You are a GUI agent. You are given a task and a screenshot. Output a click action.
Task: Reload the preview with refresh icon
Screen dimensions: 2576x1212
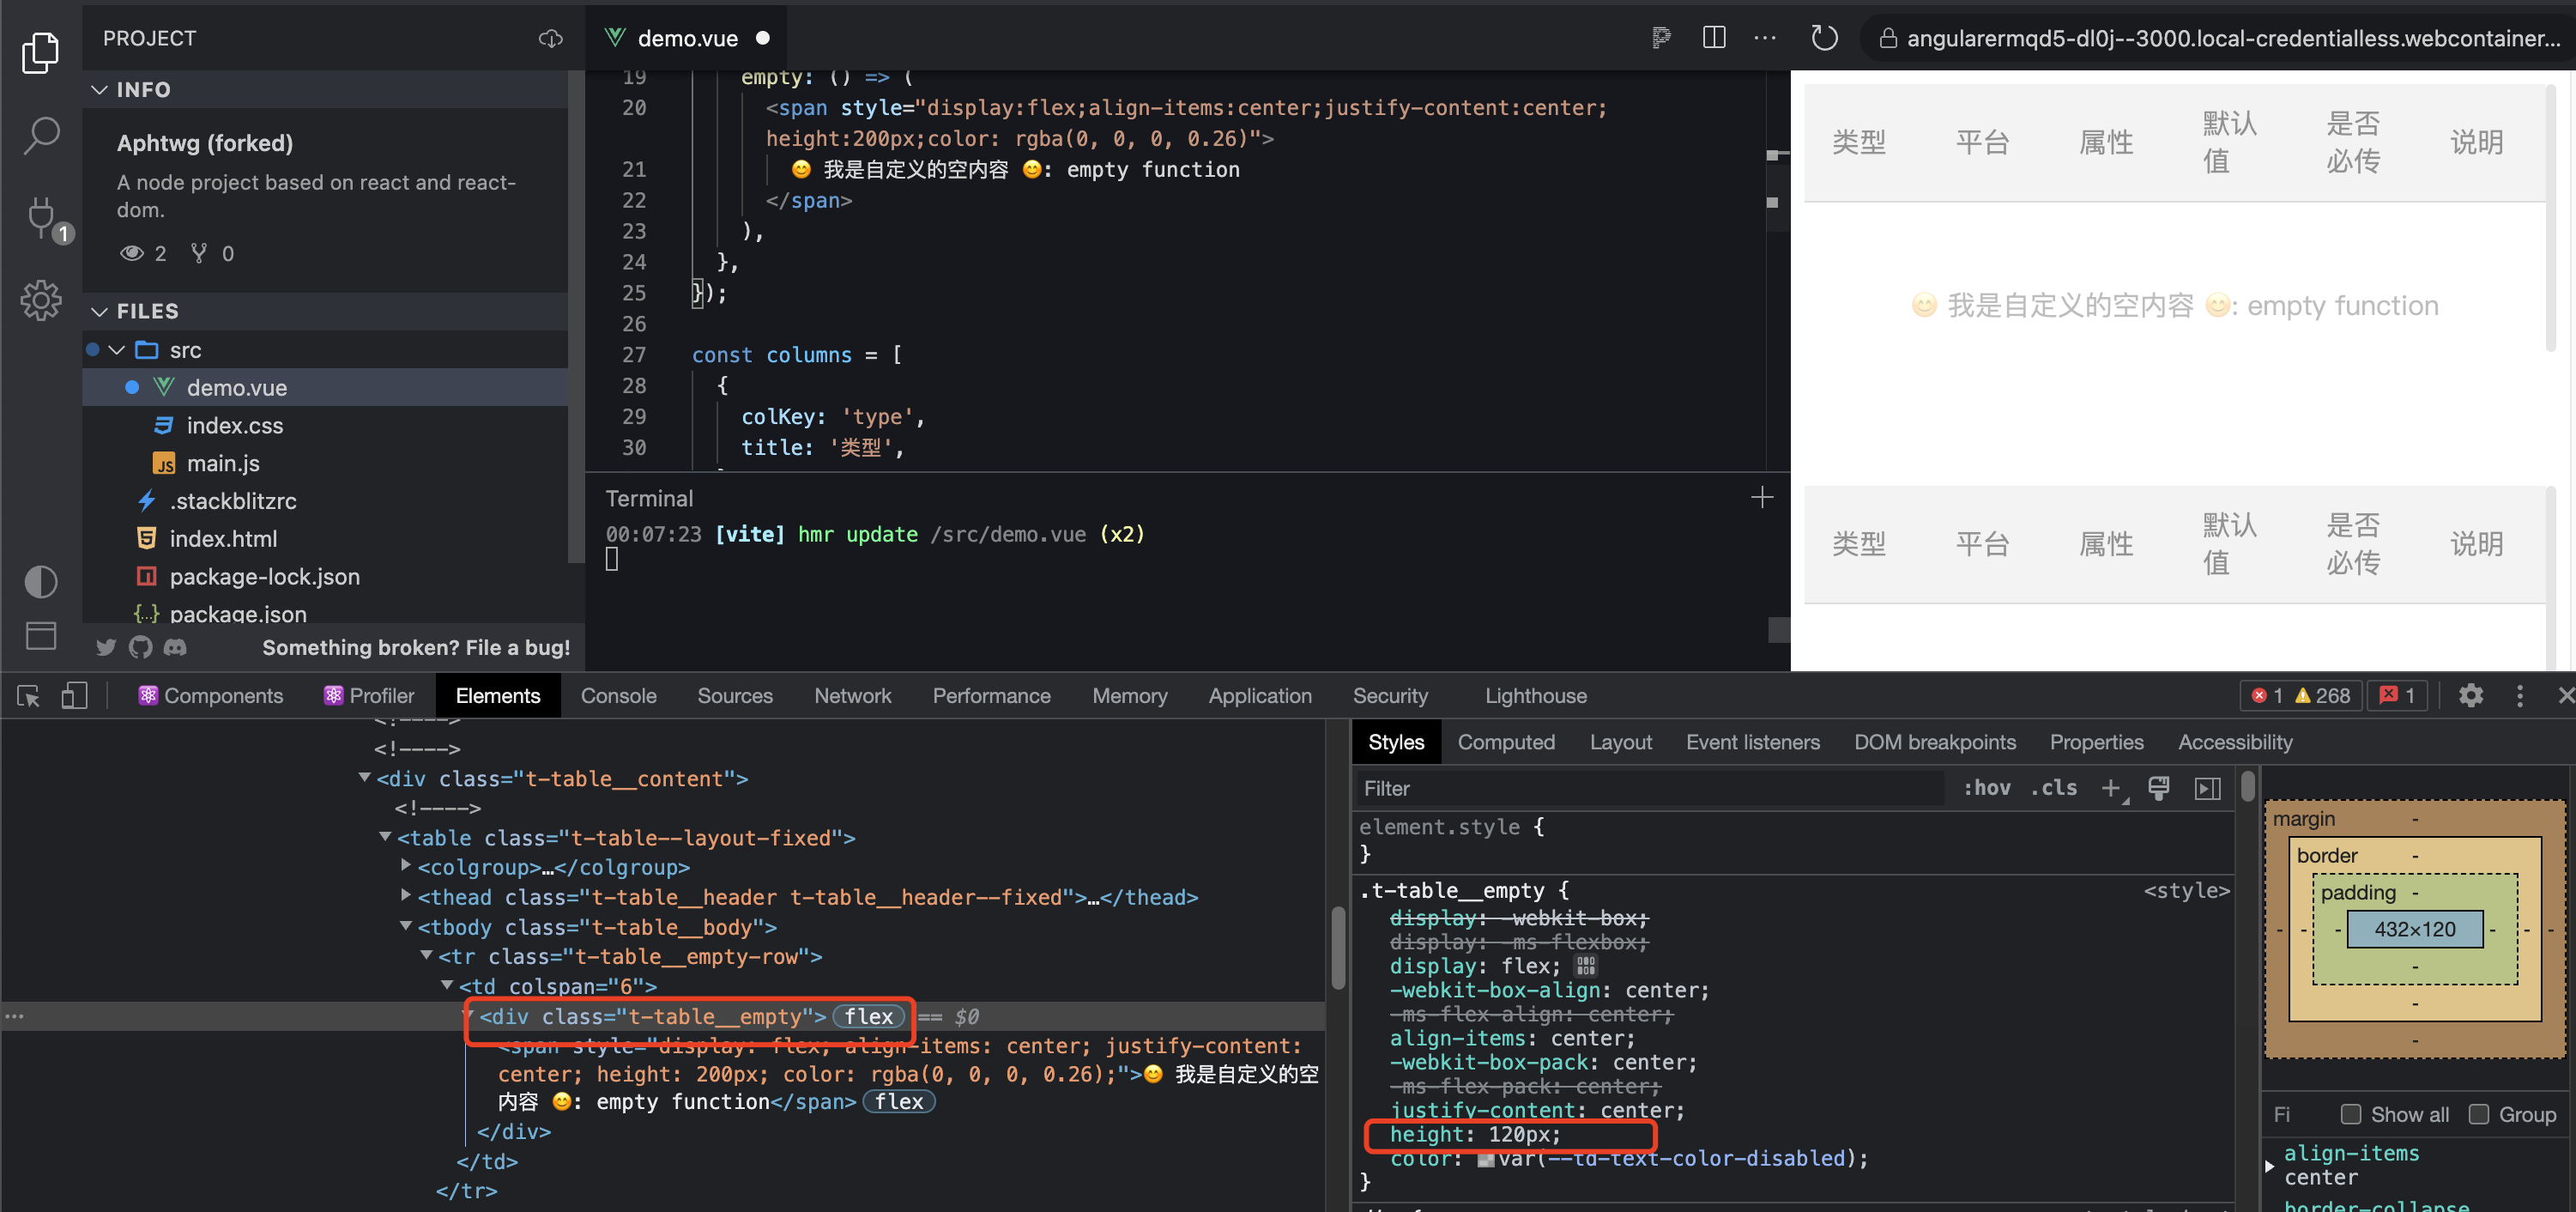(x=1824, y=38)
